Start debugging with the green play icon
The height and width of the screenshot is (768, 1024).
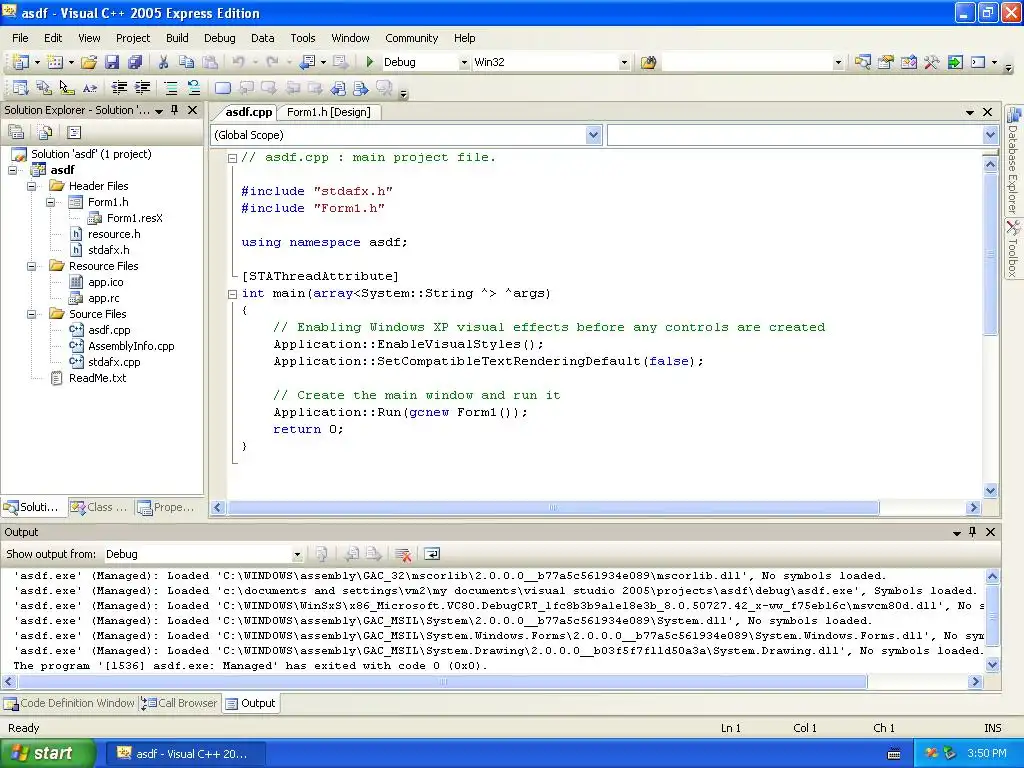370,62
